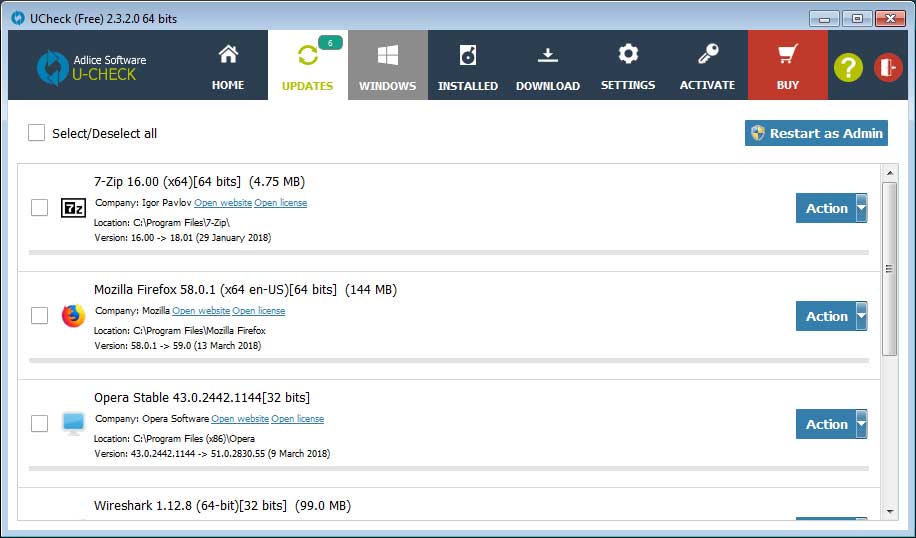916x538 pixels.
Task: Open the Updates tab refresh icon
Action: (307, 55)
